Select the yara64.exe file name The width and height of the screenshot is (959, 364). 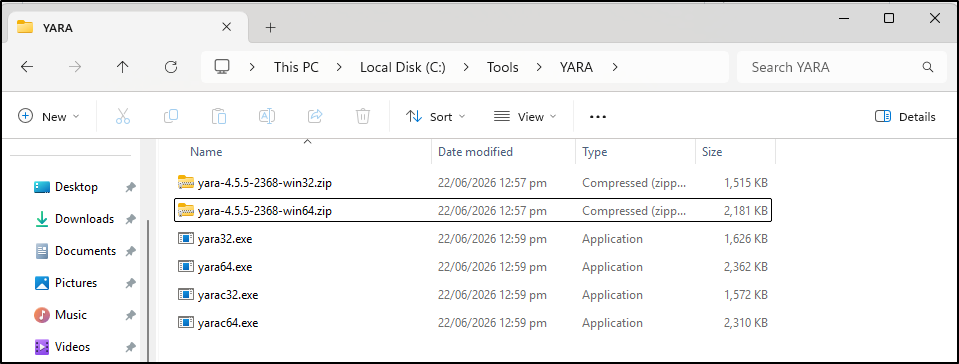coord(225,267)
